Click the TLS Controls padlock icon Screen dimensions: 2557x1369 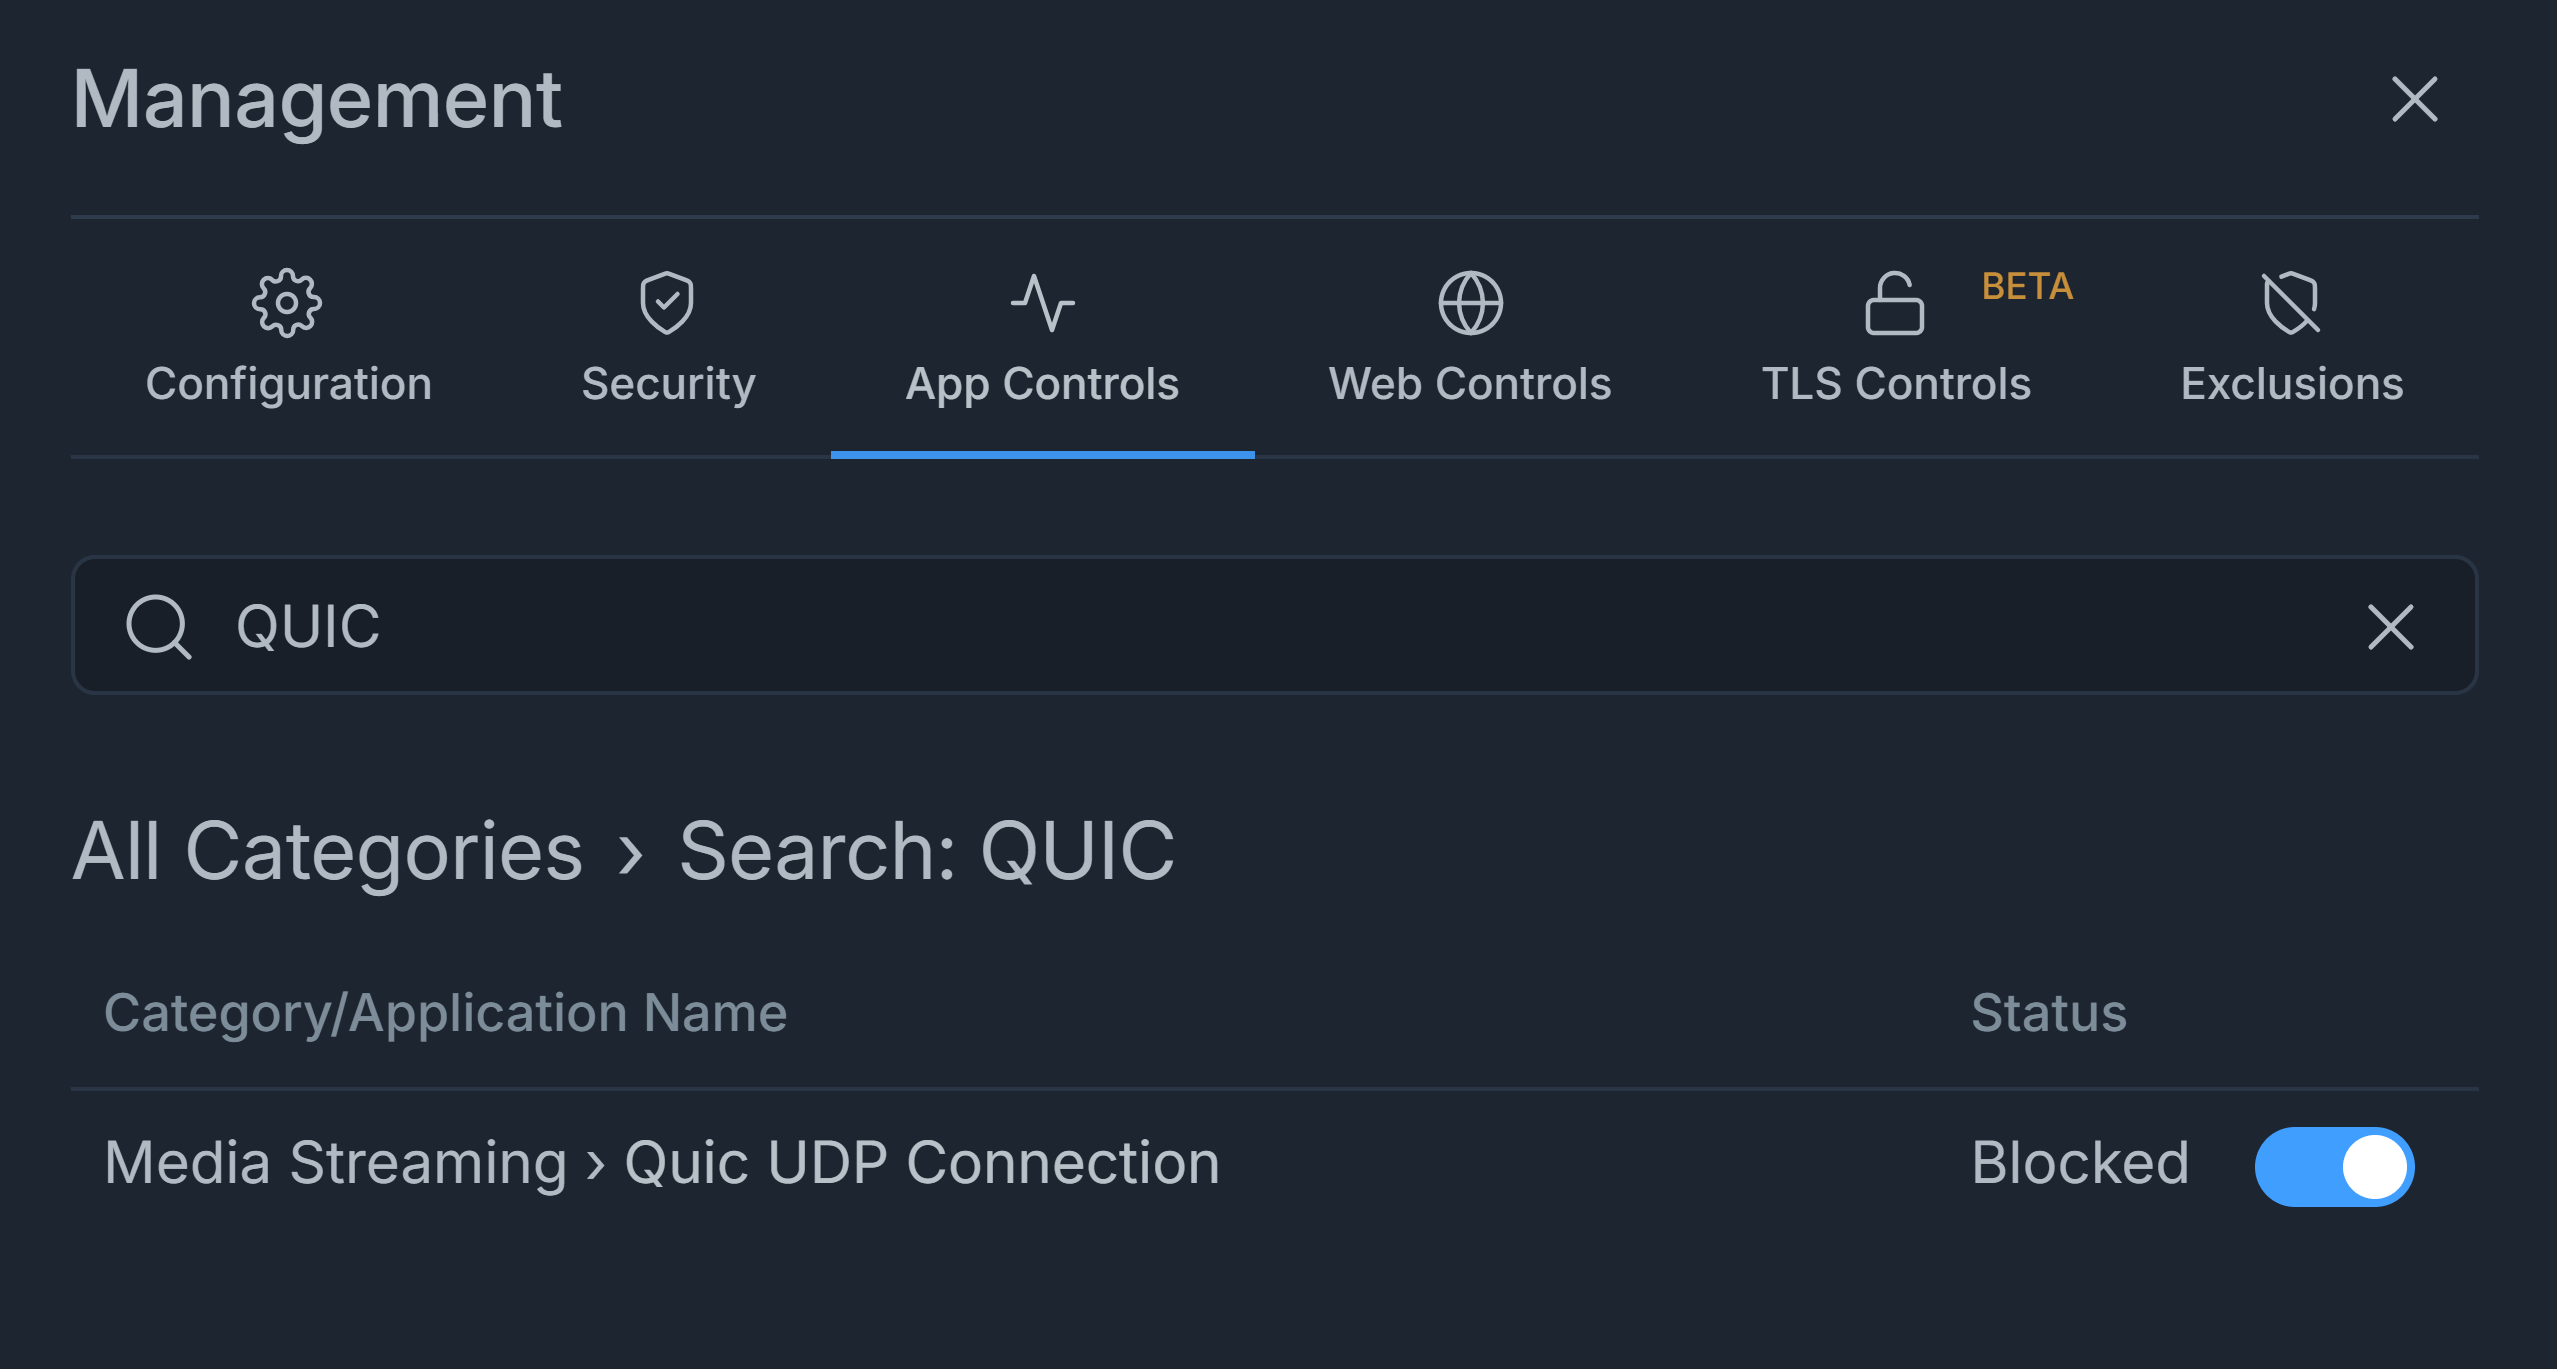coord(1894,302)
